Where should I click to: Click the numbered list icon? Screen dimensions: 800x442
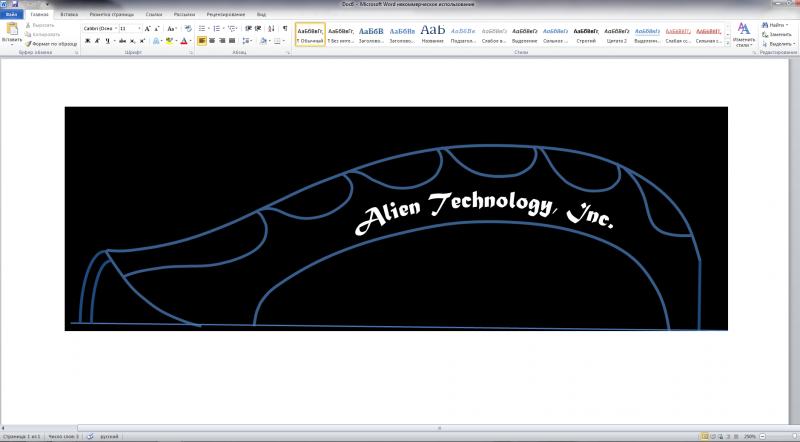(x=216, y=29)
